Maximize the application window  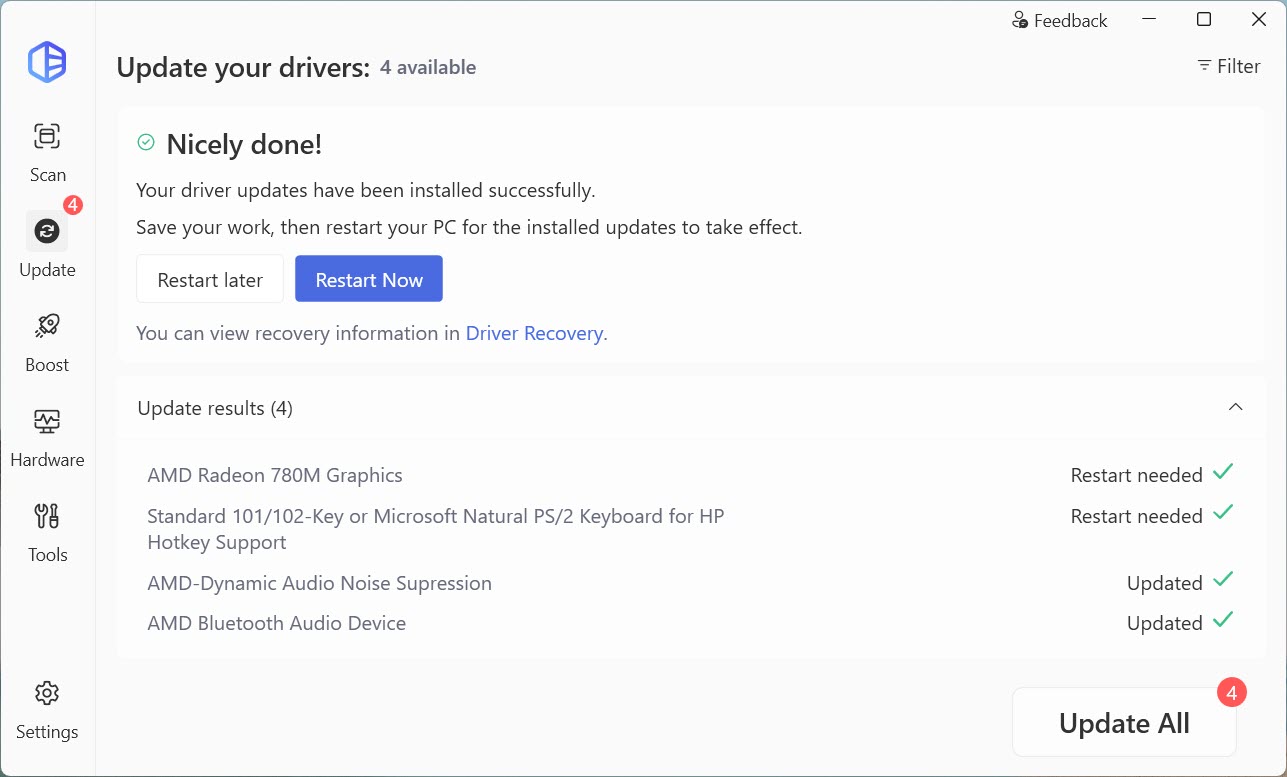pos(1204,20)
